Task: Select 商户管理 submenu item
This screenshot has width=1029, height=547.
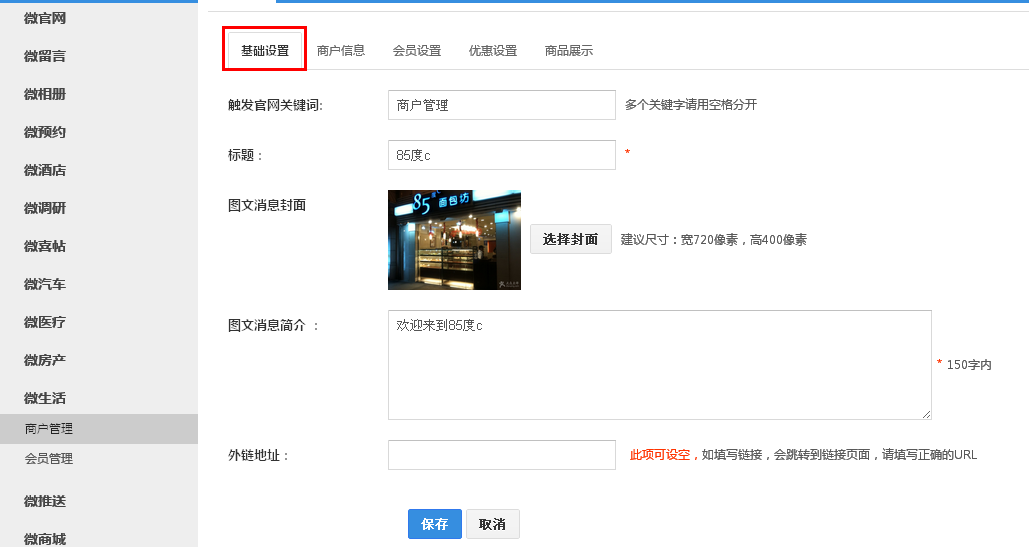Action: [x=98, y=429]
